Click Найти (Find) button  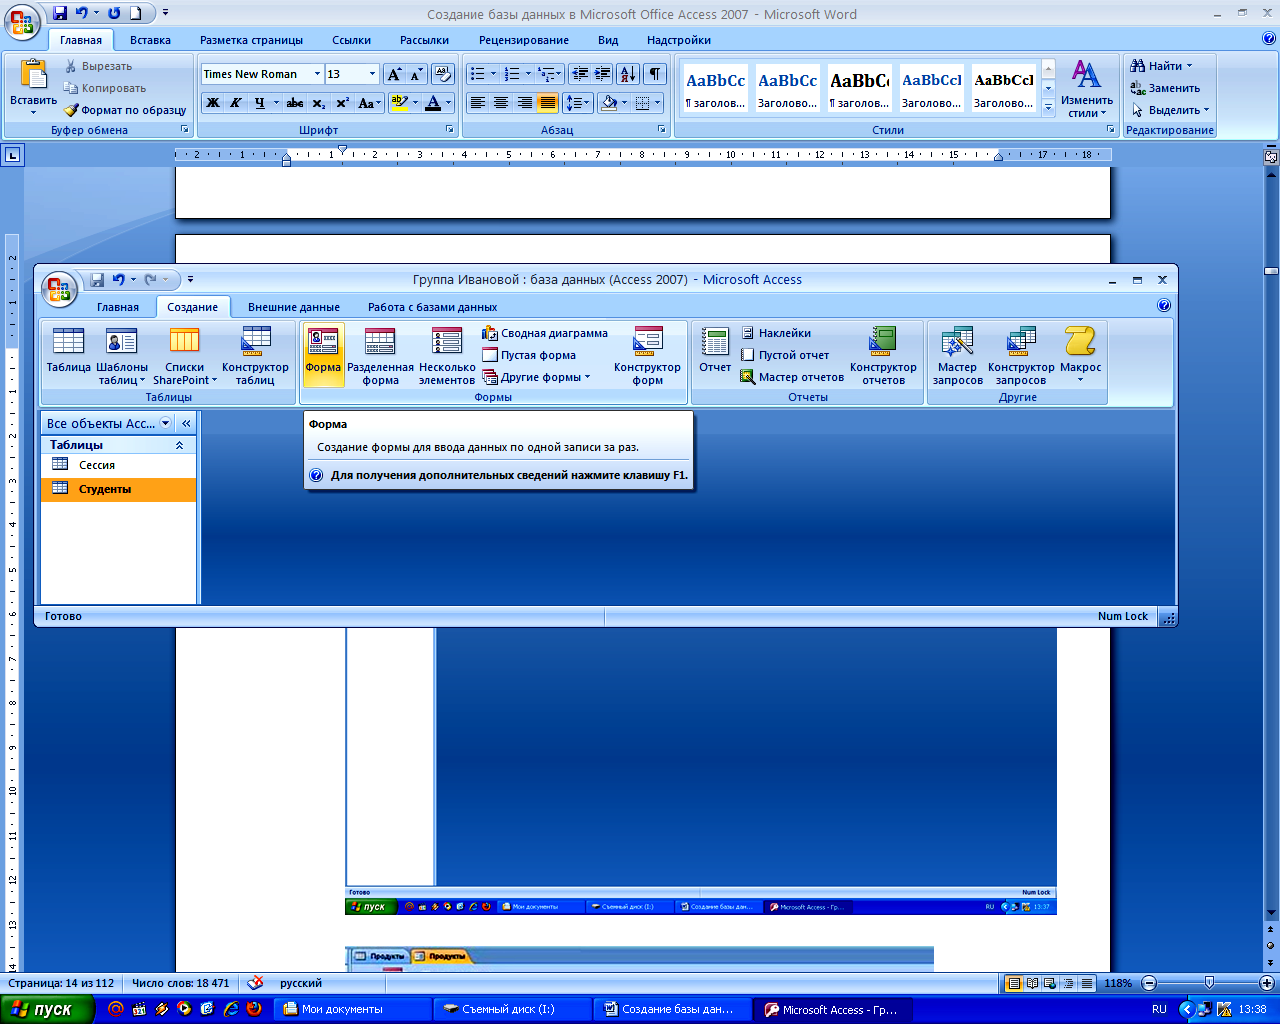(x=1161, y=66)
